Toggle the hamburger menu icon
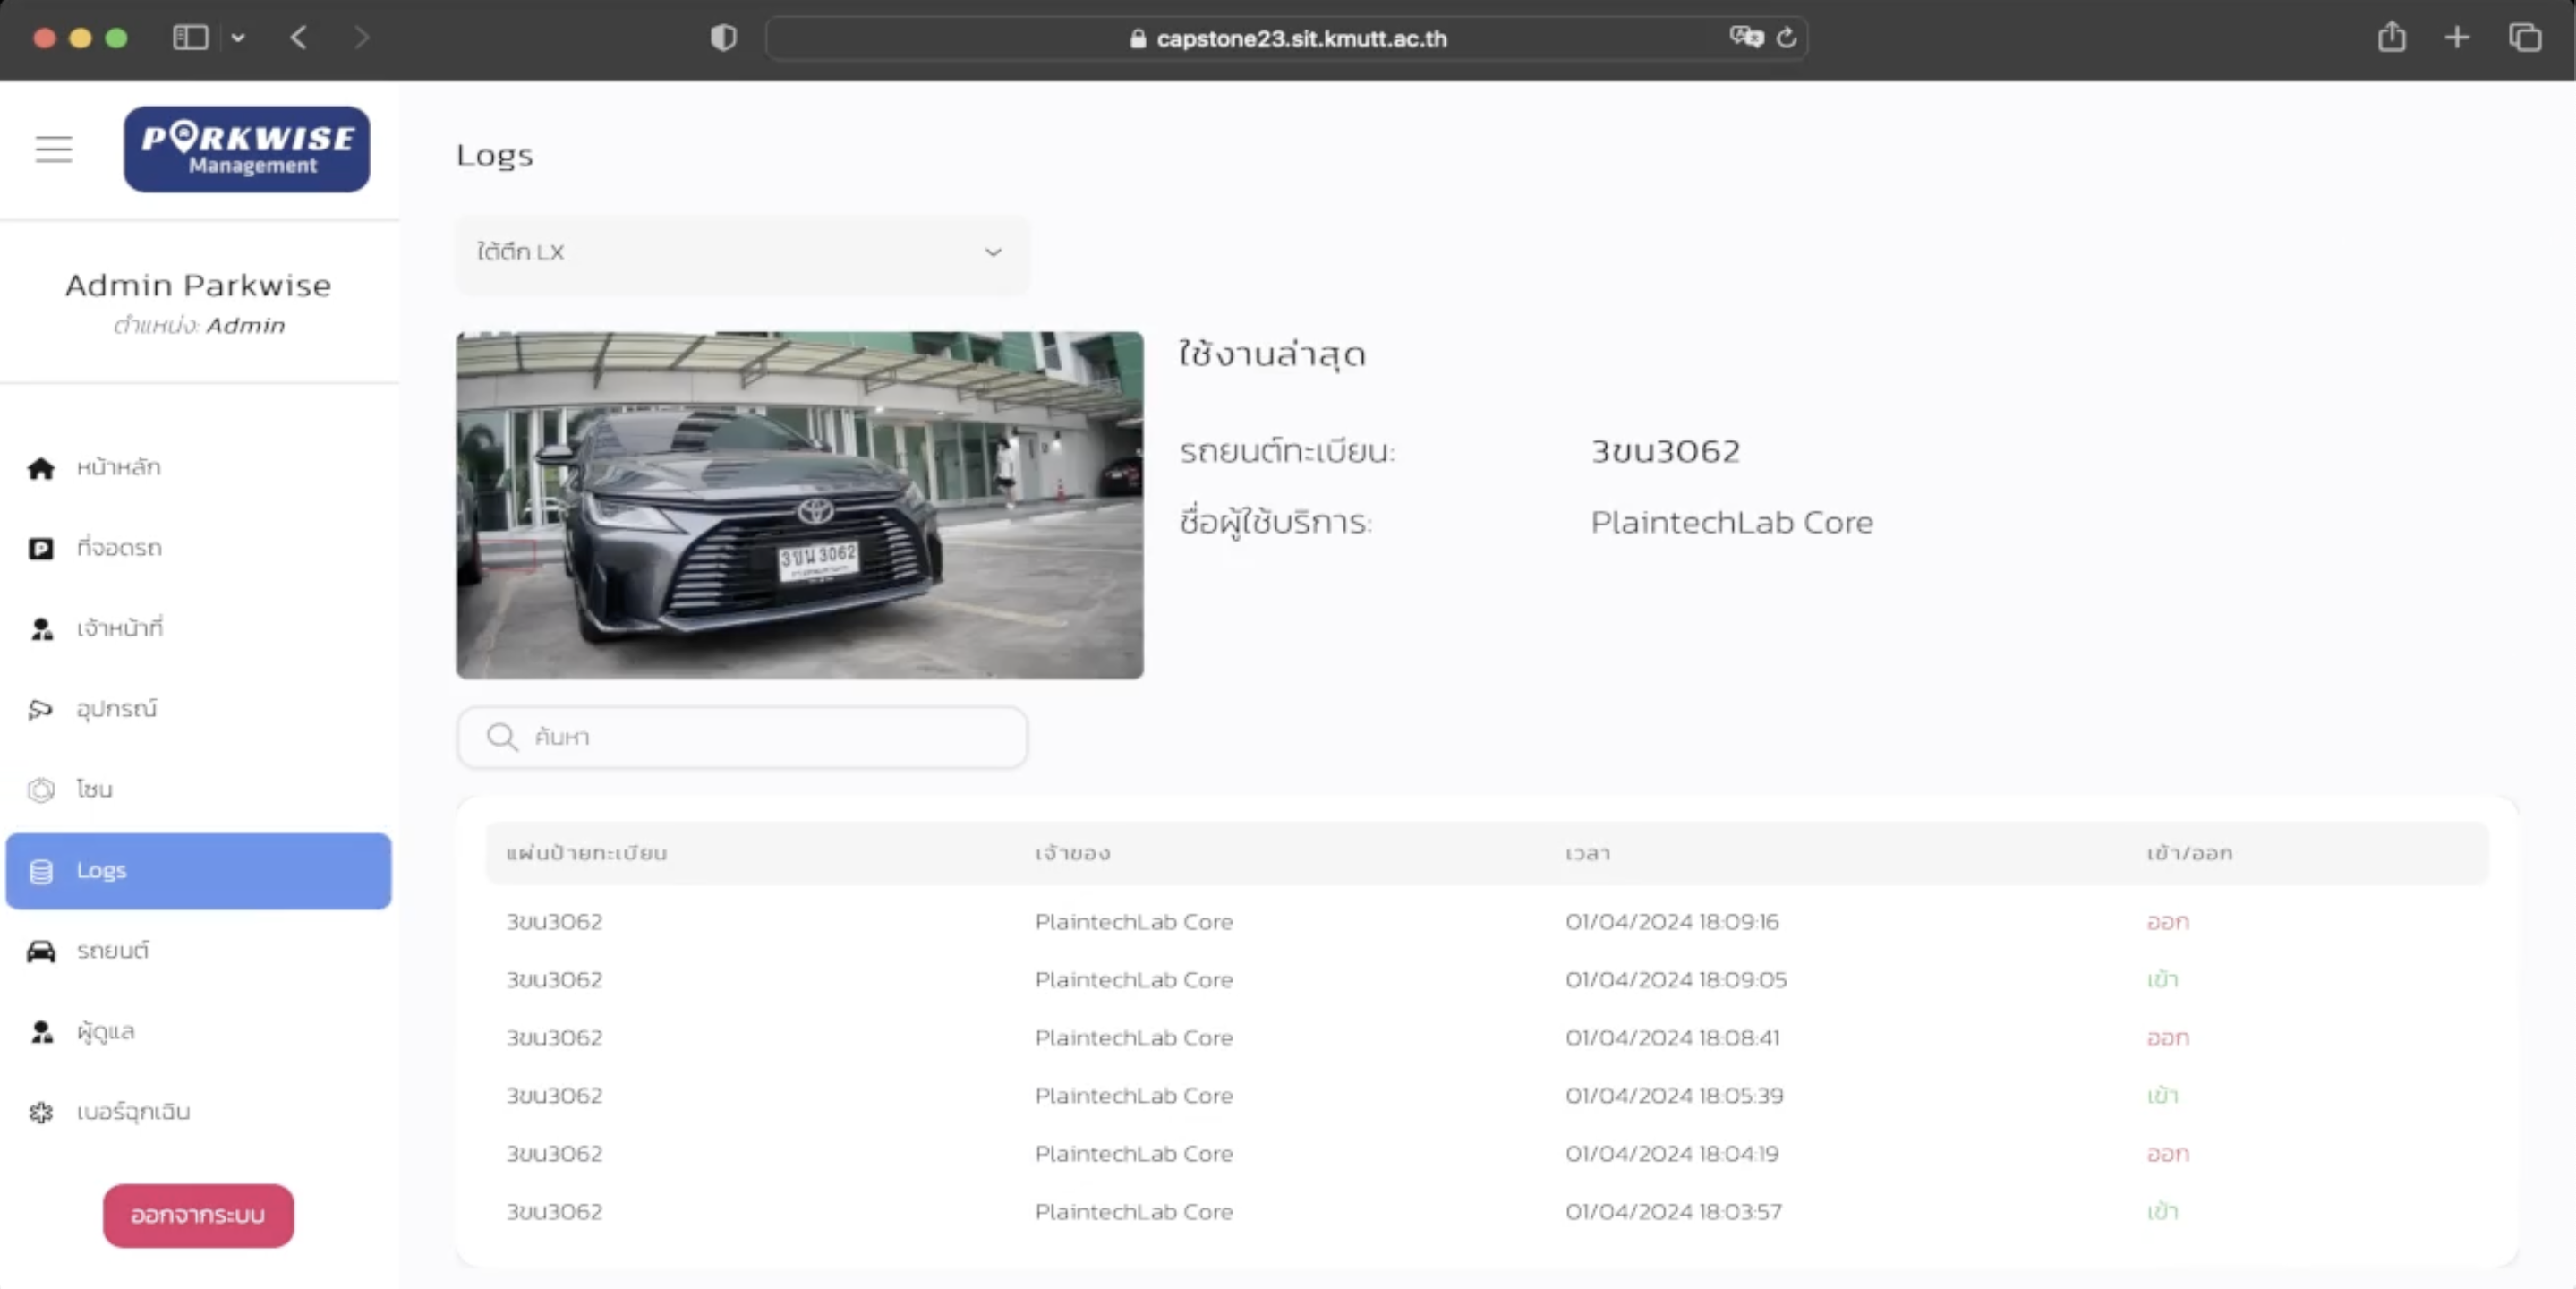The height and width of the screenshot is (1289, 2576). point(54,149)
